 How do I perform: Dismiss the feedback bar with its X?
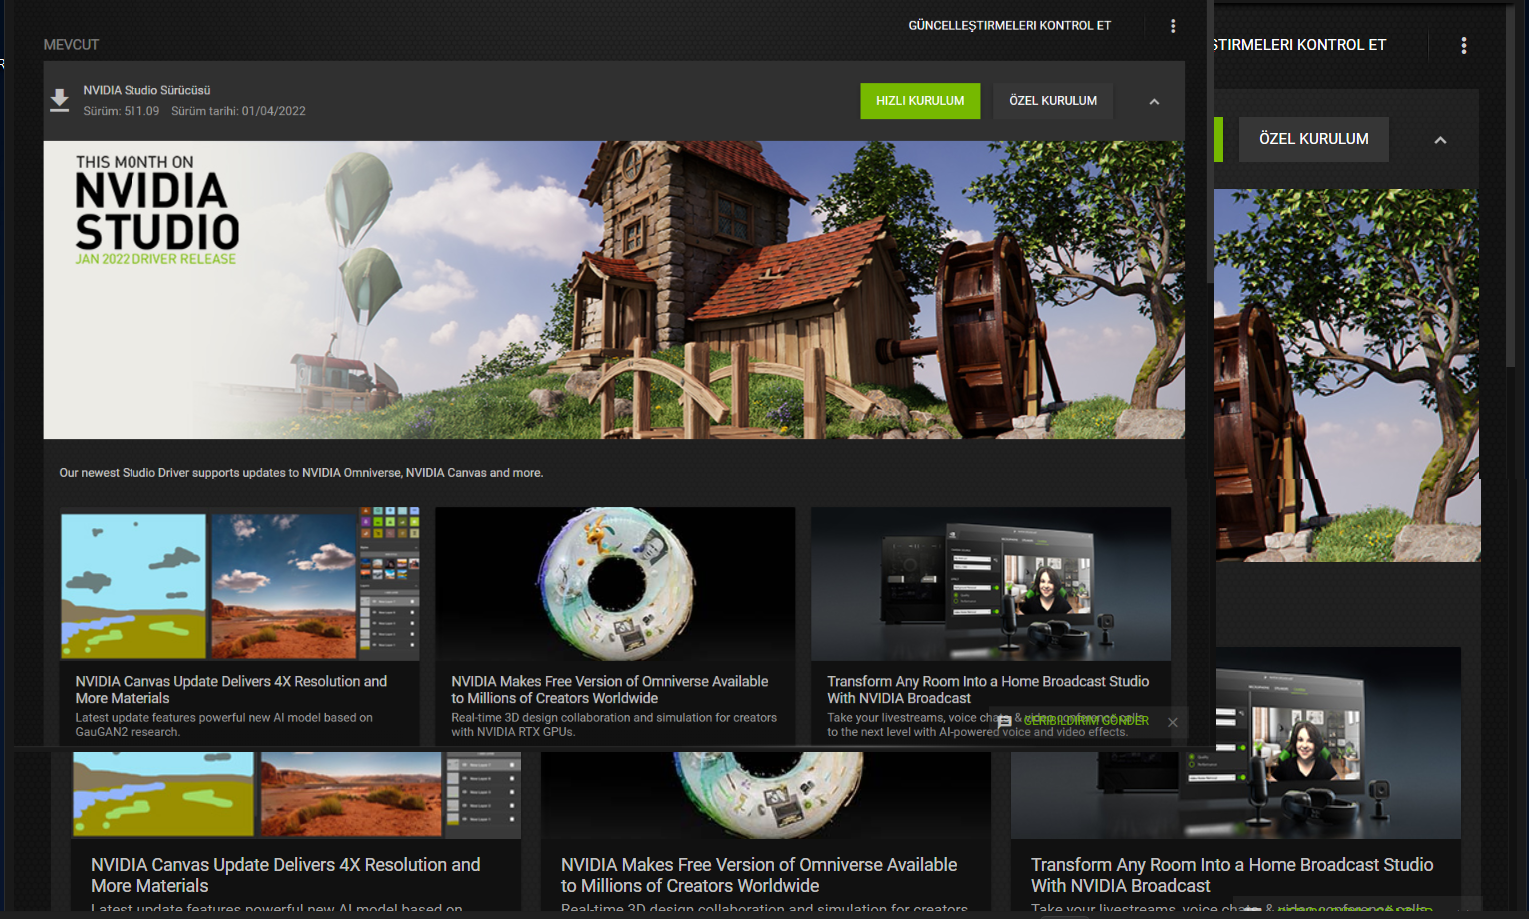coord(1173,722)
